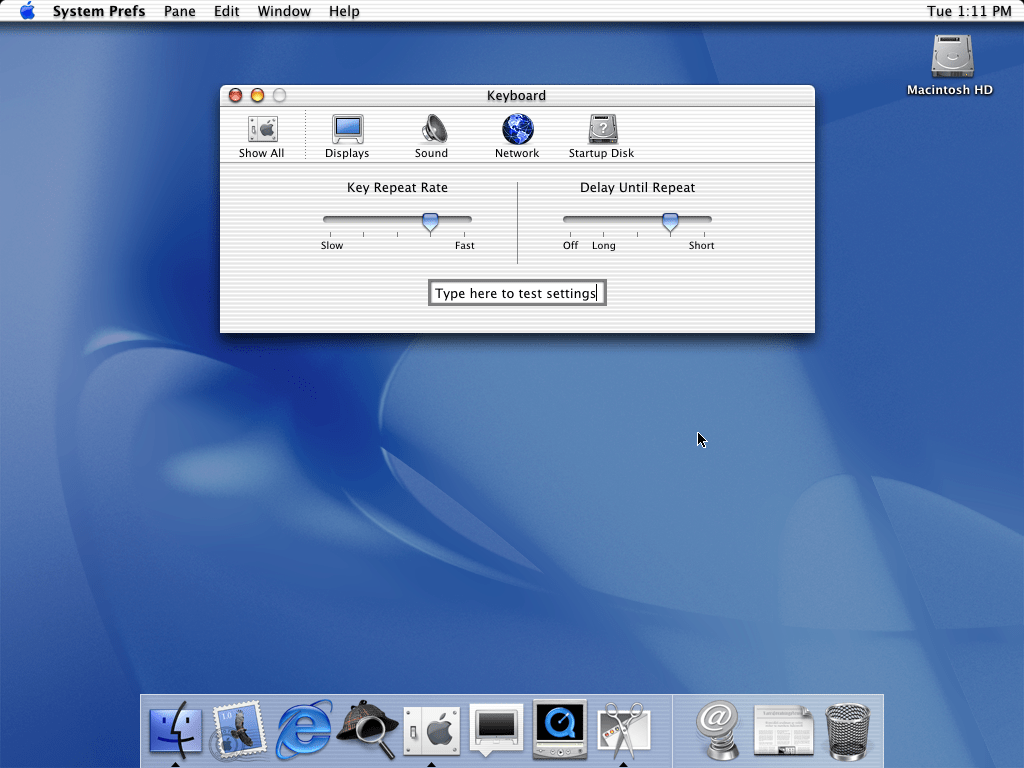This screenshot has width=1024, height=768.
Task: Open the Window menu
Action: pyautogui.click(x=283, y=11)
